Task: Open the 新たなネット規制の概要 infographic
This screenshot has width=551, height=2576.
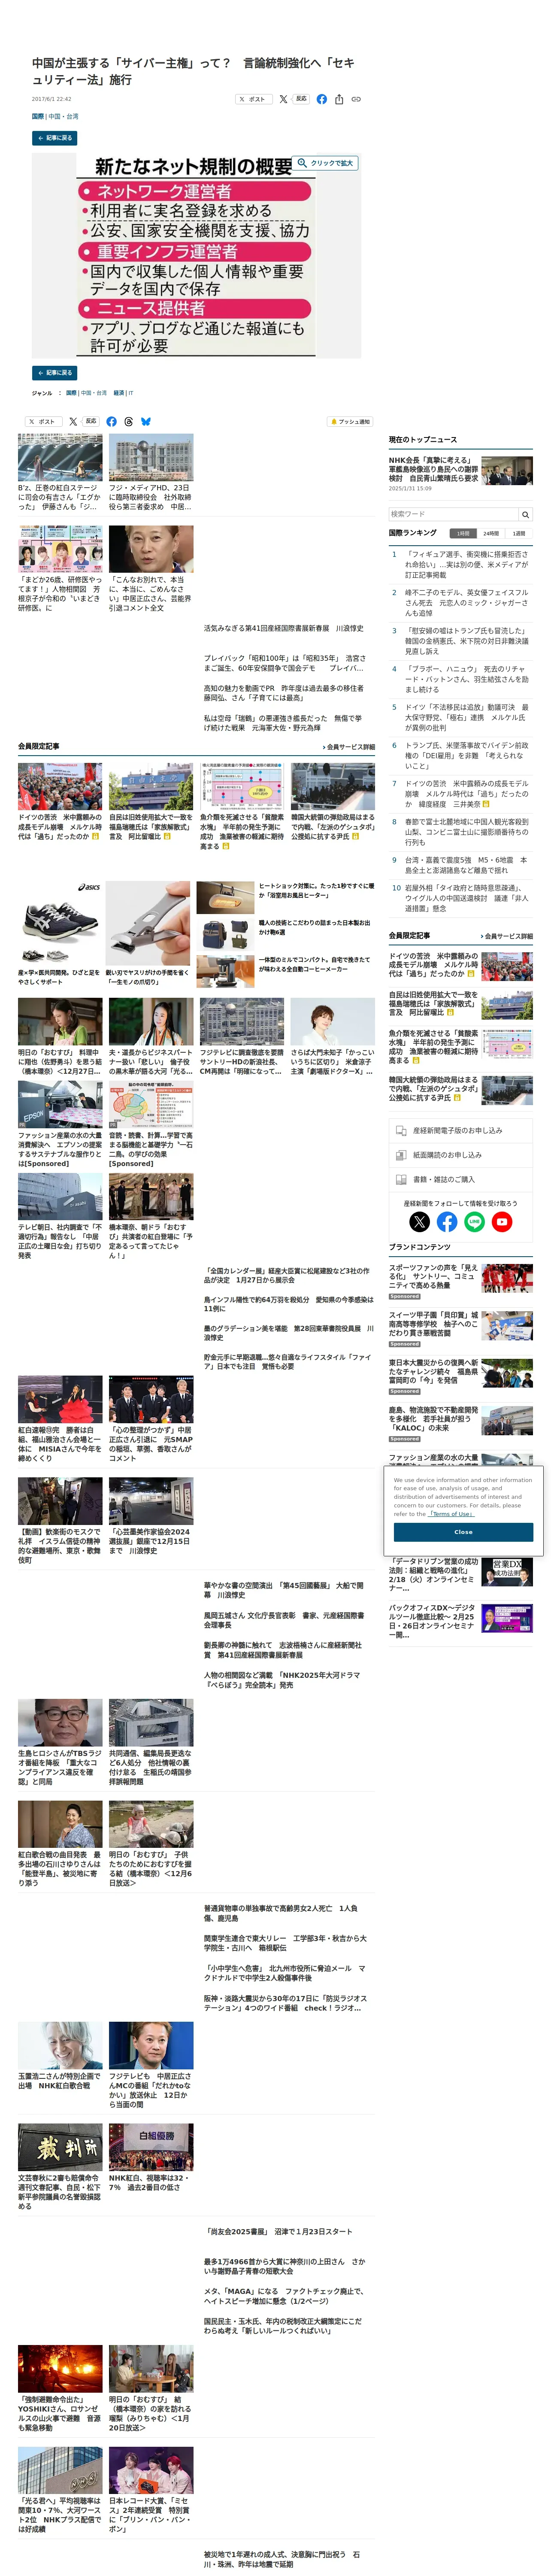Action: pos(196,256)
